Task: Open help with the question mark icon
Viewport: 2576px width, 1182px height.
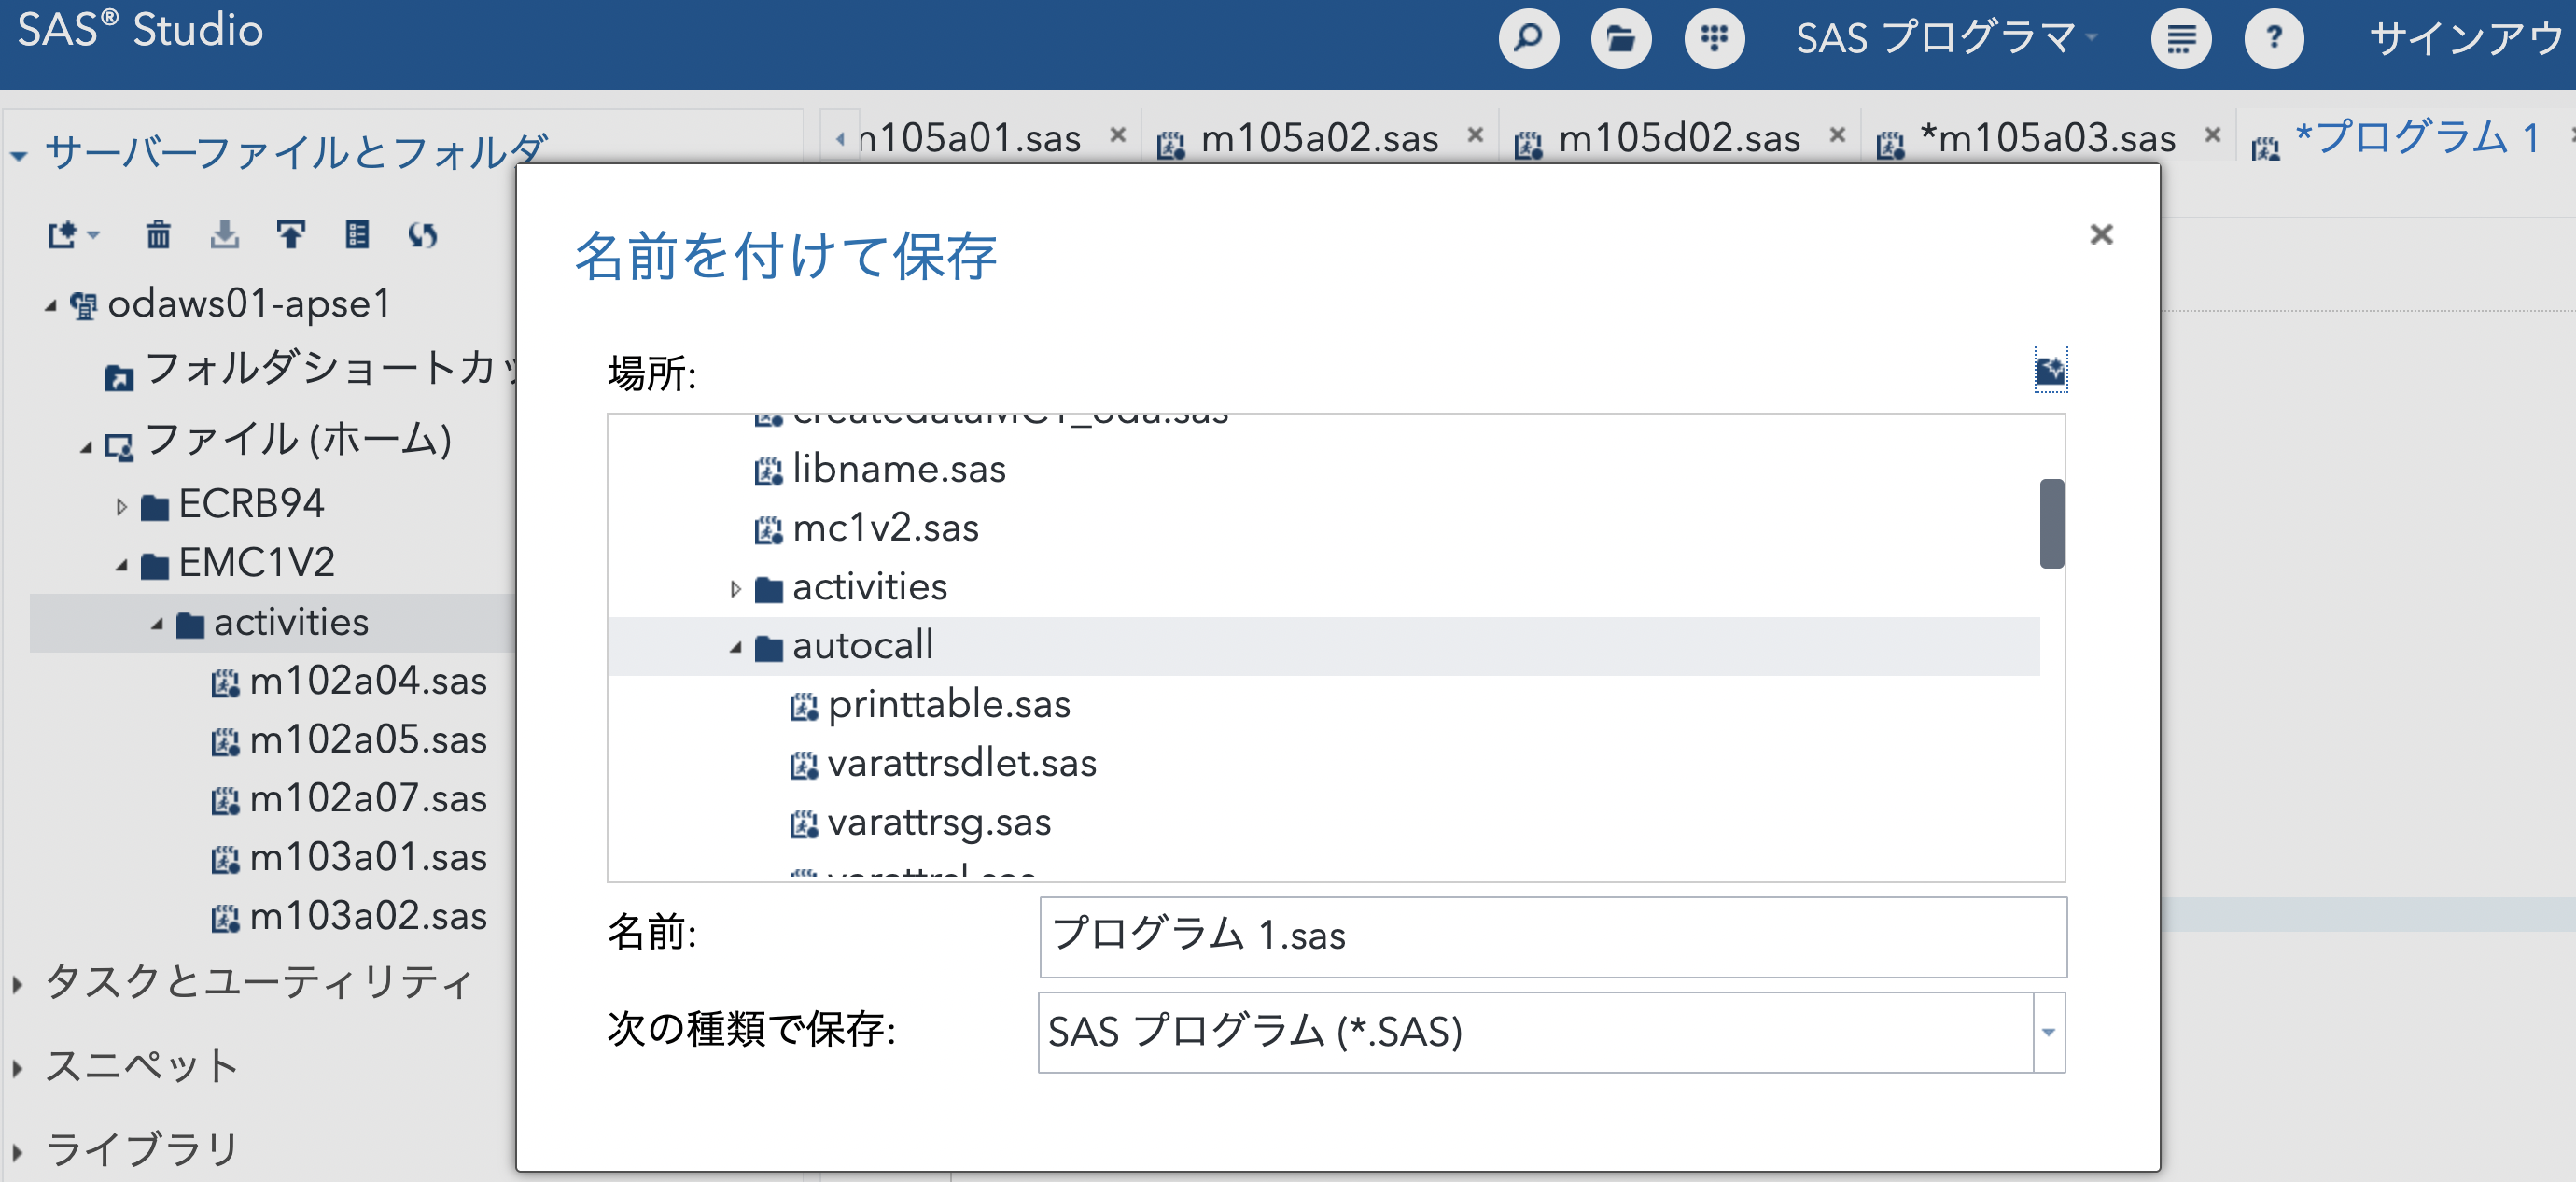Action: 2274,39
